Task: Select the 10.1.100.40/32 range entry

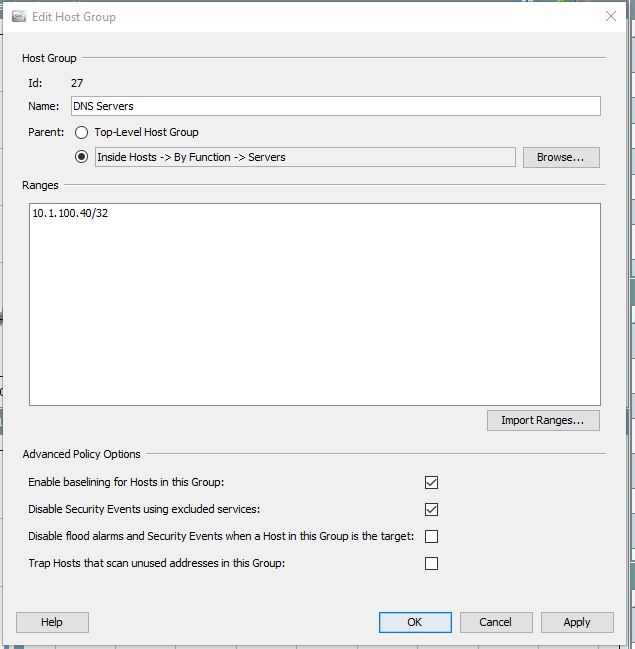Action: (70, 213)
